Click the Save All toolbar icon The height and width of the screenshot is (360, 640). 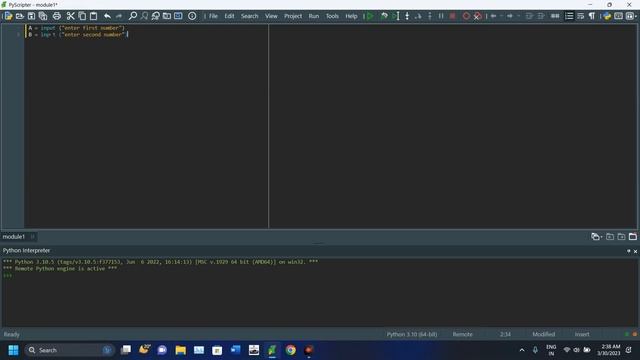[x=43, y=16]
